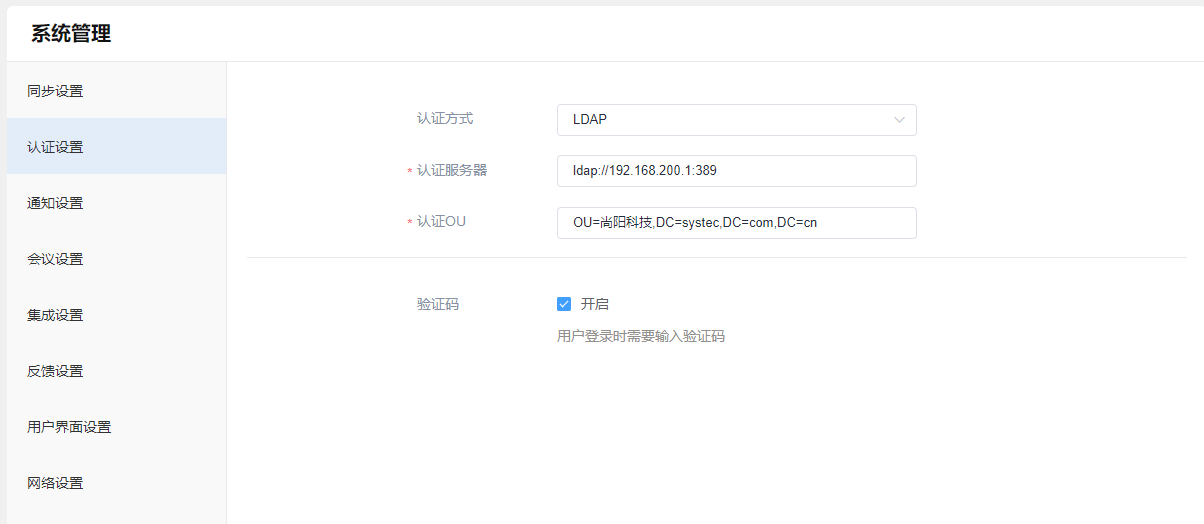Toggle the 验证码 开启 checkbox
1204x524 pixels.
click(564, 304)
